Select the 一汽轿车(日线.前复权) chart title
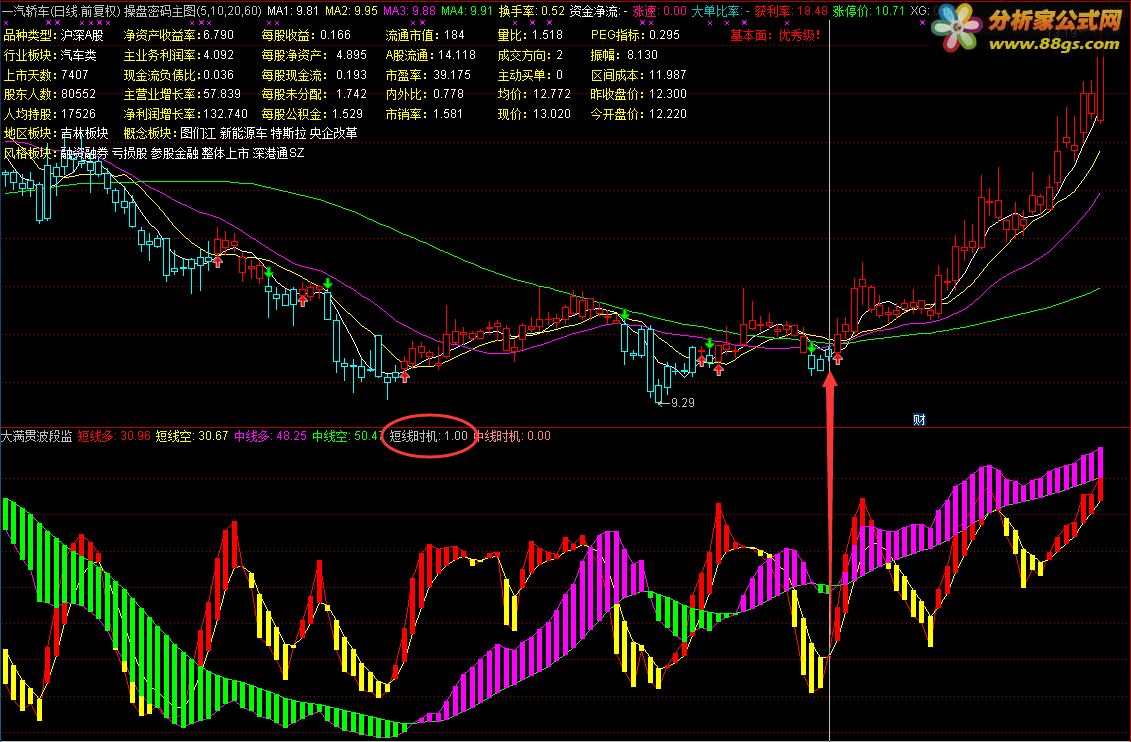 [x=61, y=11]
